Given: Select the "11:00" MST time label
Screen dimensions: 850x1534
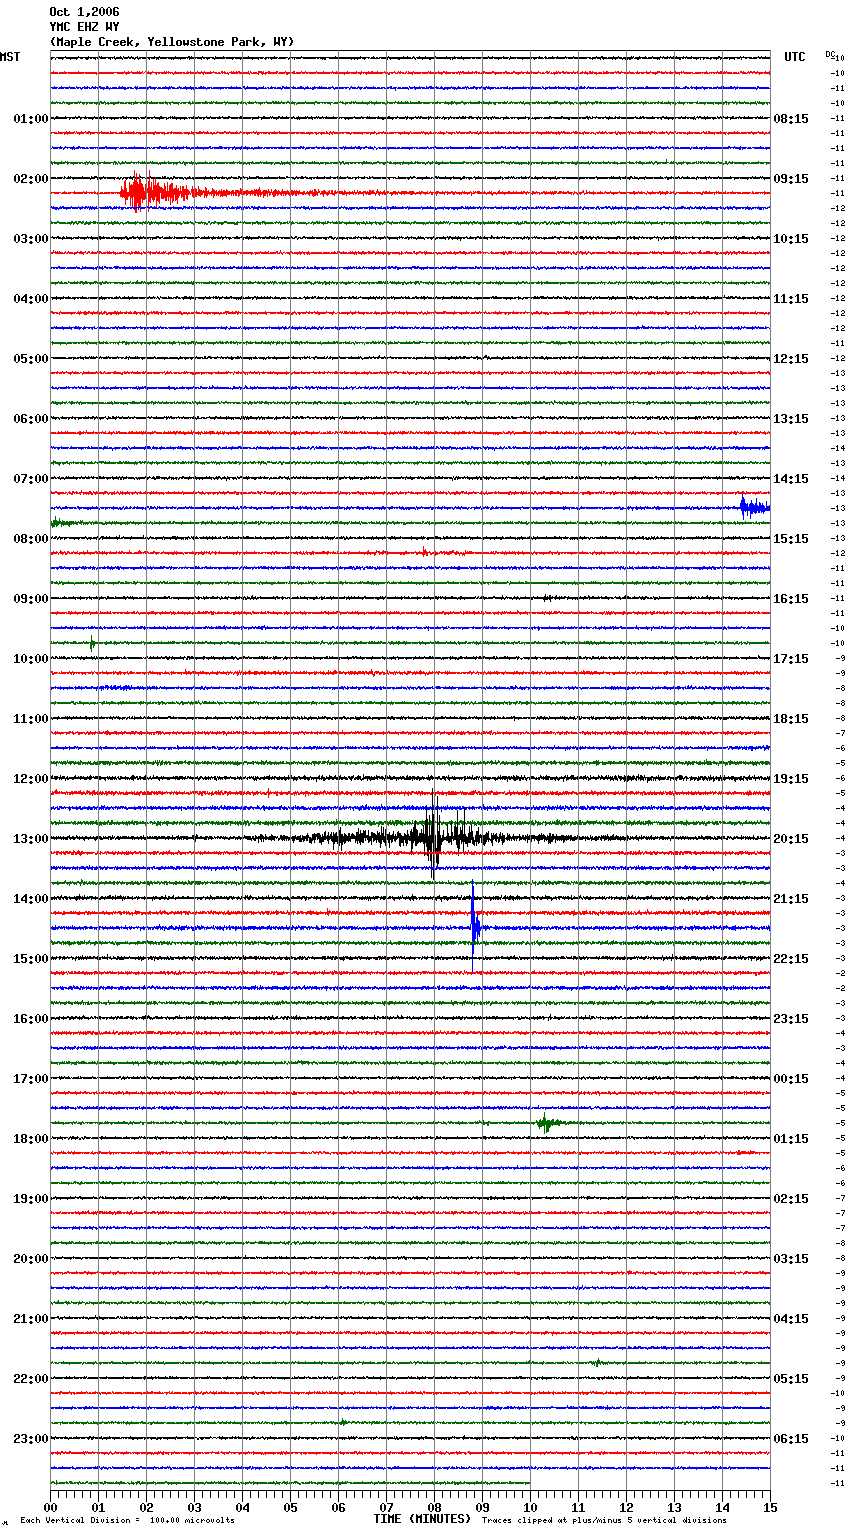Looking at the screenshot, I should click(x=31, y=719).
